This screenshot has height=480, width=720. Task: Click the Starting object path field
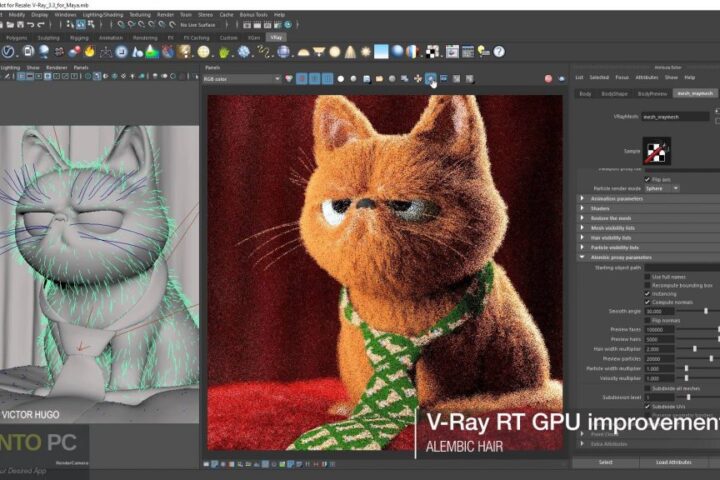pyautogui.click(x=682, y=267)
